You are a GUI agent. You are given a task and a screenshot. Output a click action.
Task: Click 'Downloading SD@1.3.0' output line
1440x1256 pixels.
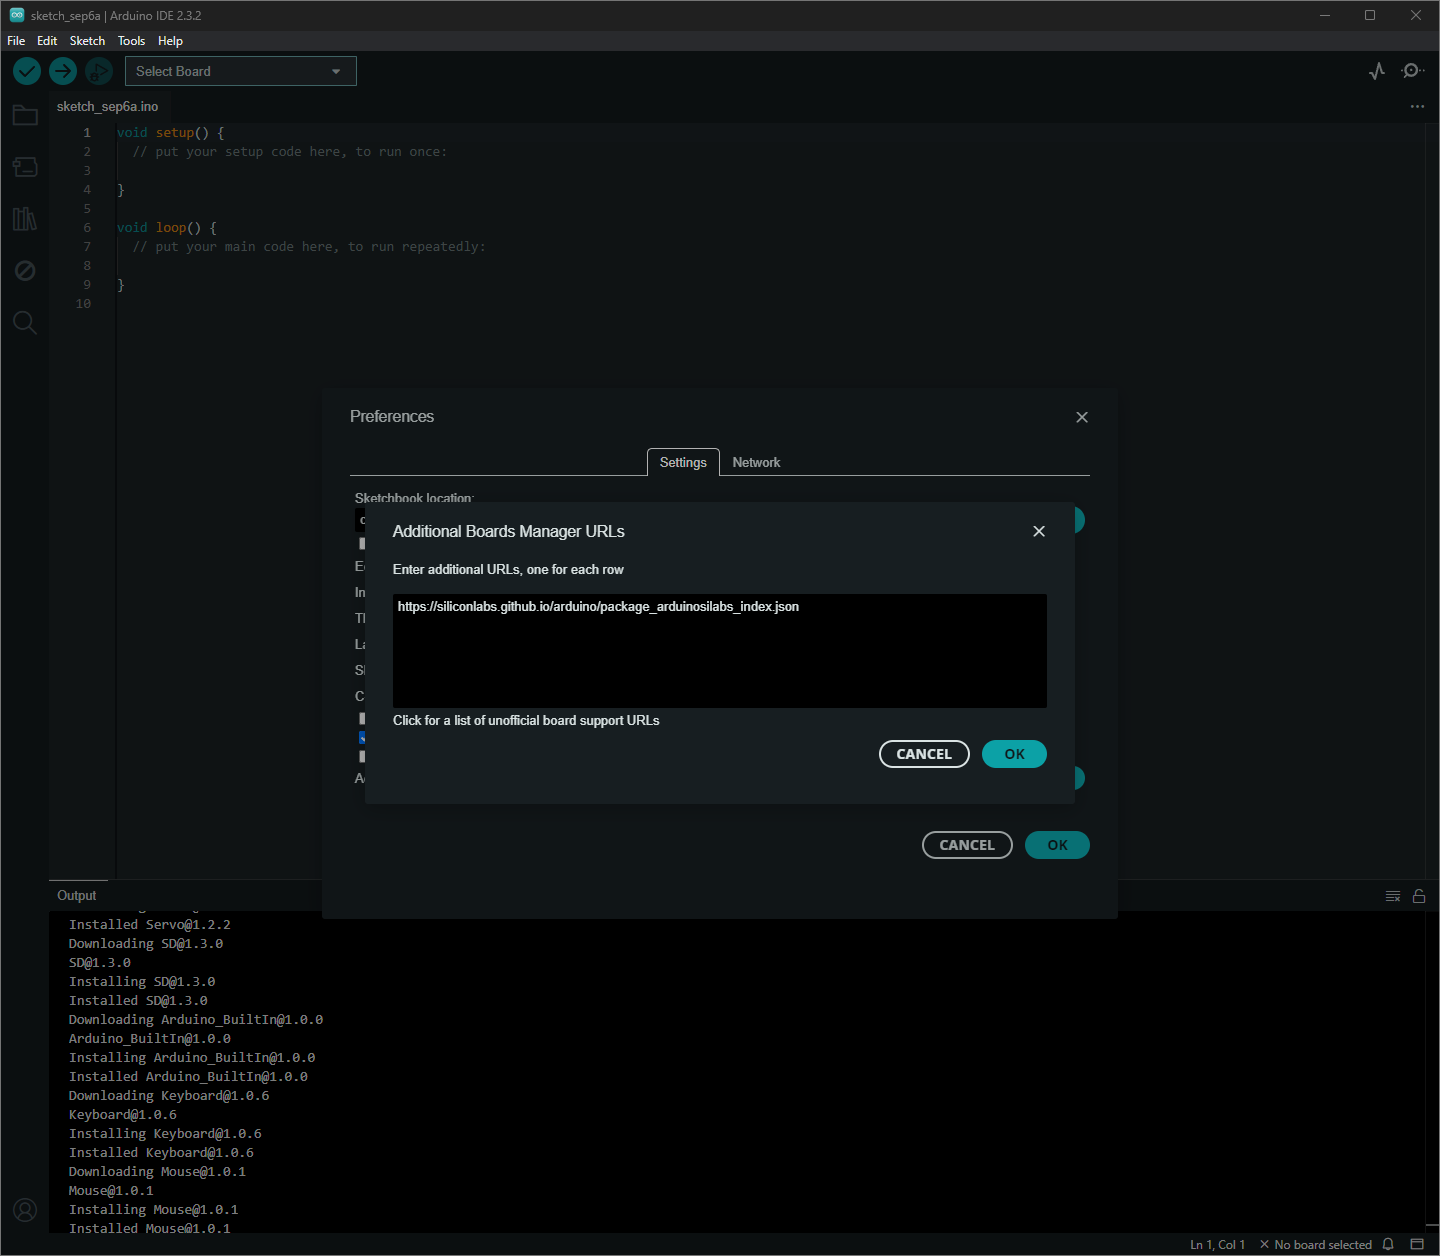click(x=146, y=944)
